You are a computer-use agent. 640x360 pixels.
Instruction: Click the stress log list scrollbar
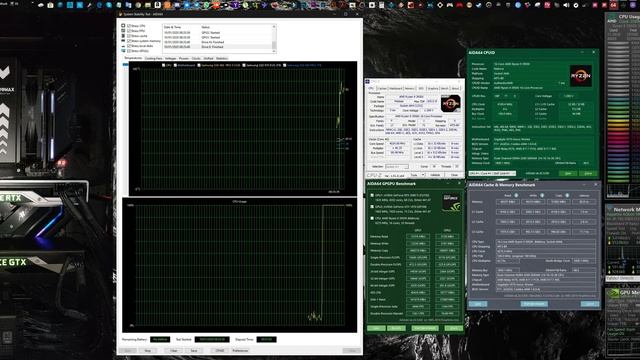(x=274, y=38)
